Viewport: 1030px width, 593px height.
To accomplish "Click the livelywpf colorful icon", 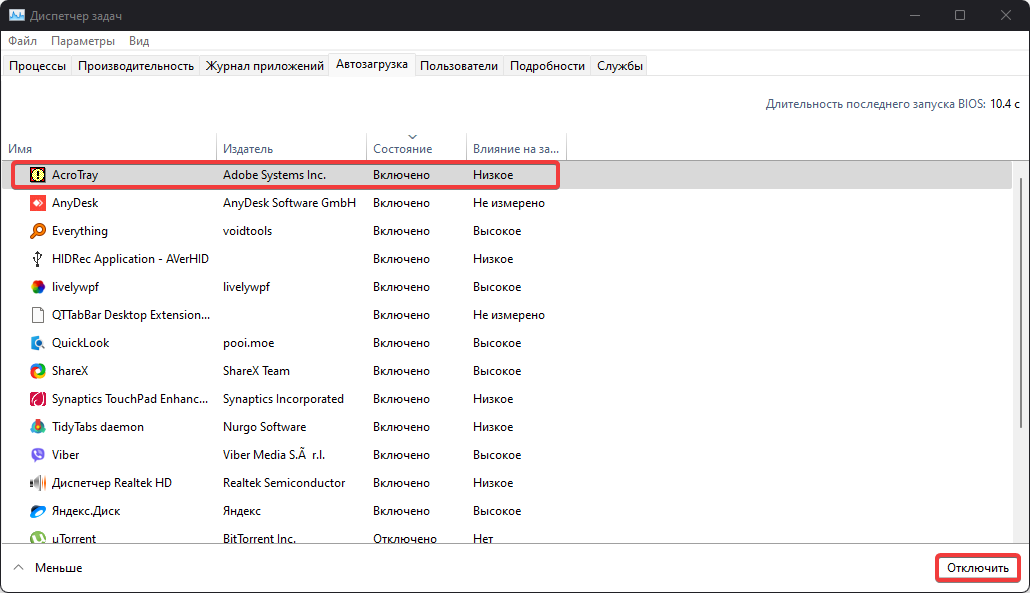I will (38, 287).
